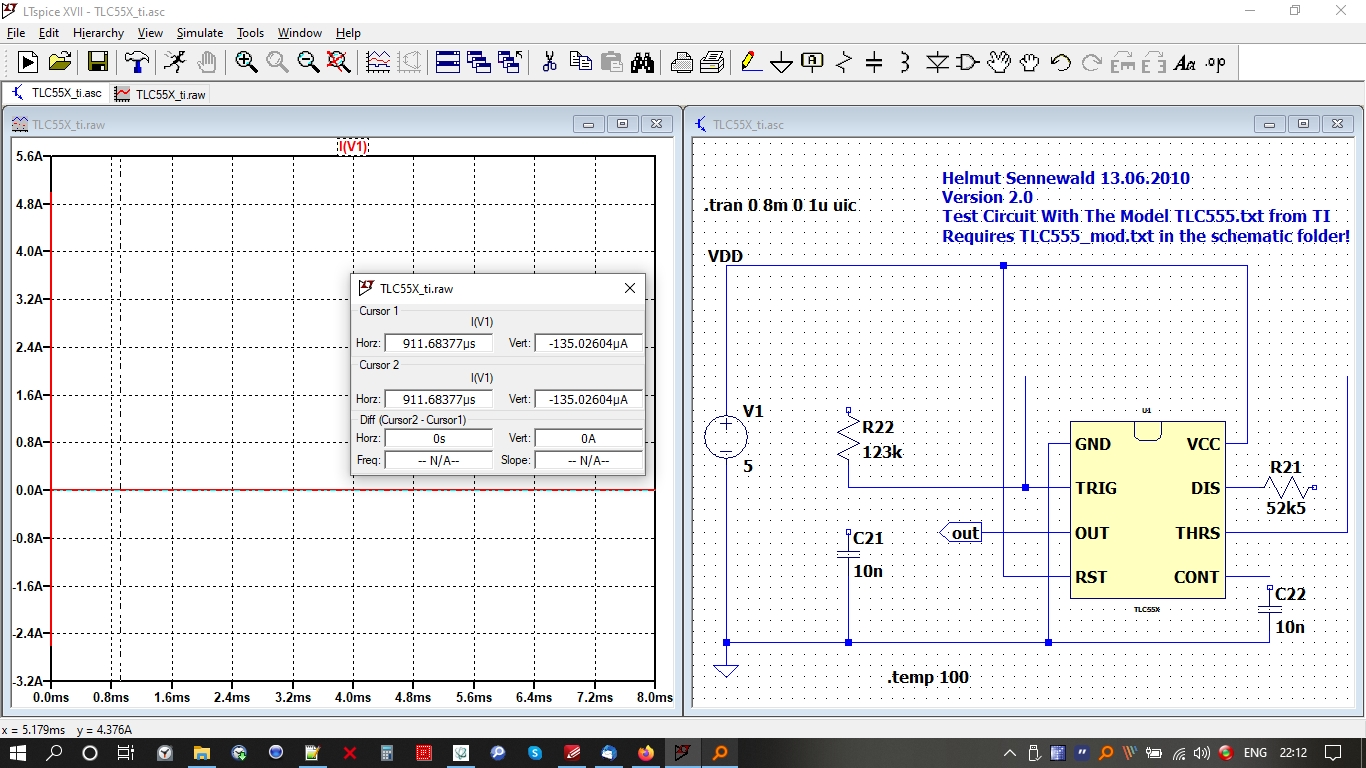Open Control Panel via hammer icon
Screen dimensions: 1366x768
[x=136, y=62]
